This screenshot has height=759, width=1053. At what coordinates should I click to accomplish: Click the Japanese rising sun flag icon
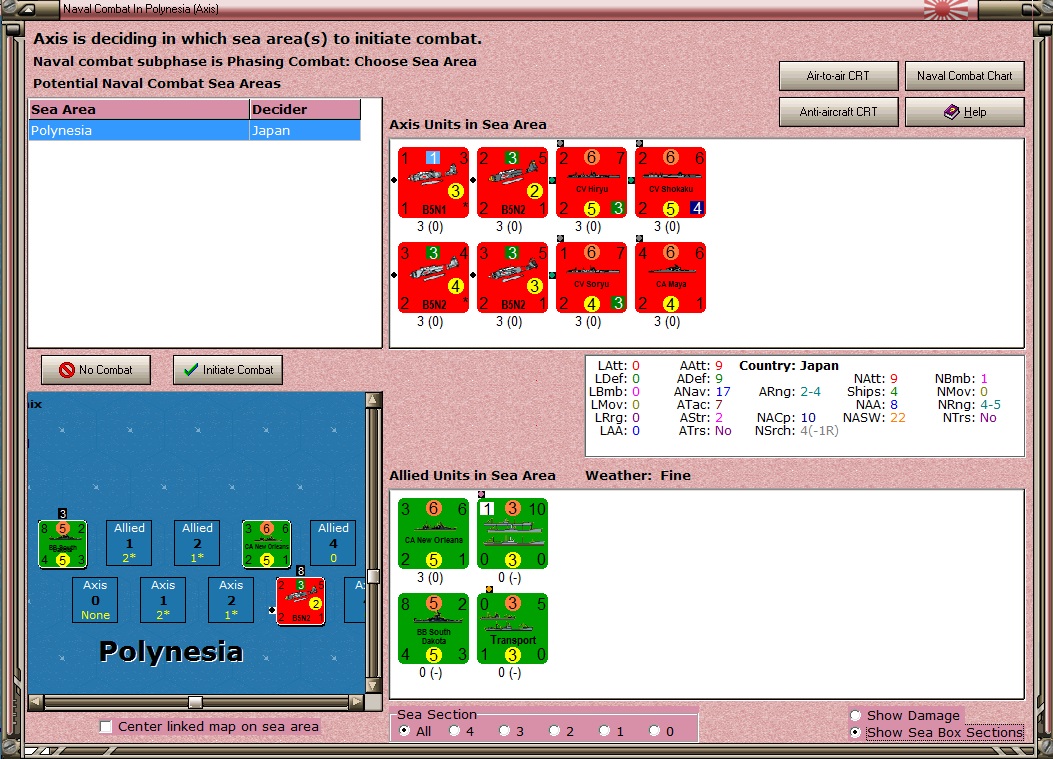(946, 9)
